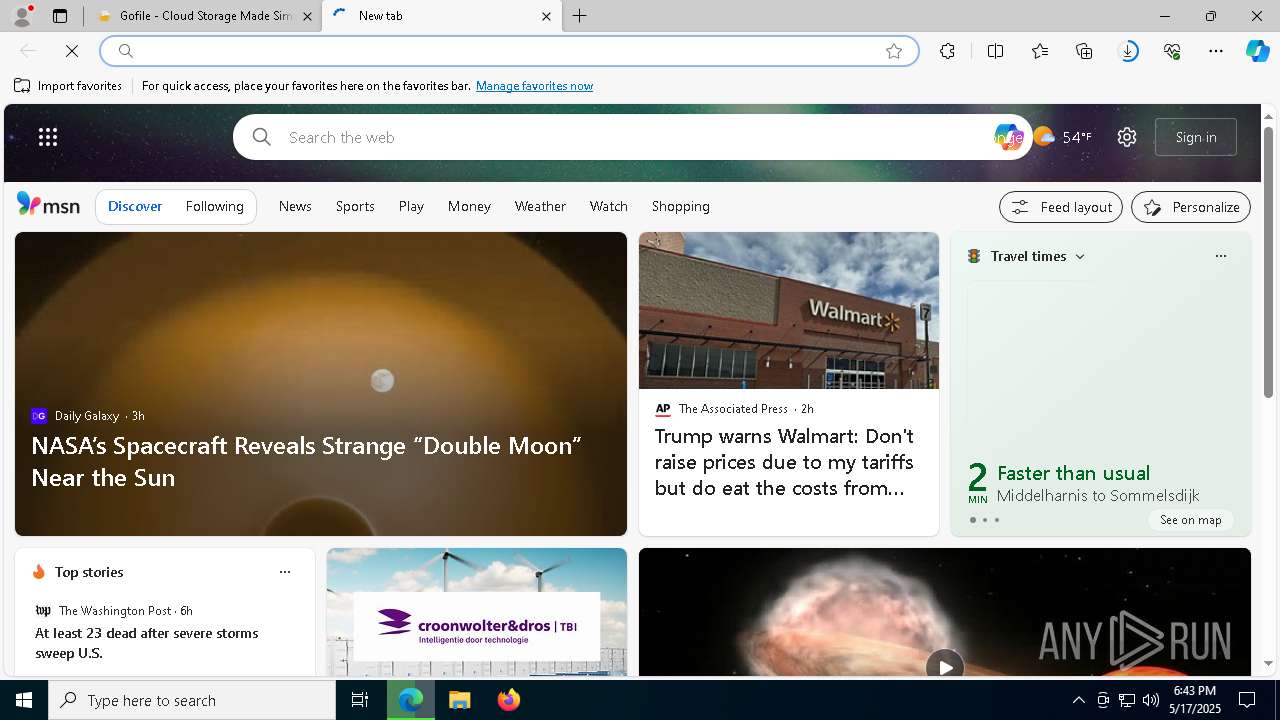Open the volume control in tray
This screenshot has height=720, width=1280.
[x=1151, y=700]
